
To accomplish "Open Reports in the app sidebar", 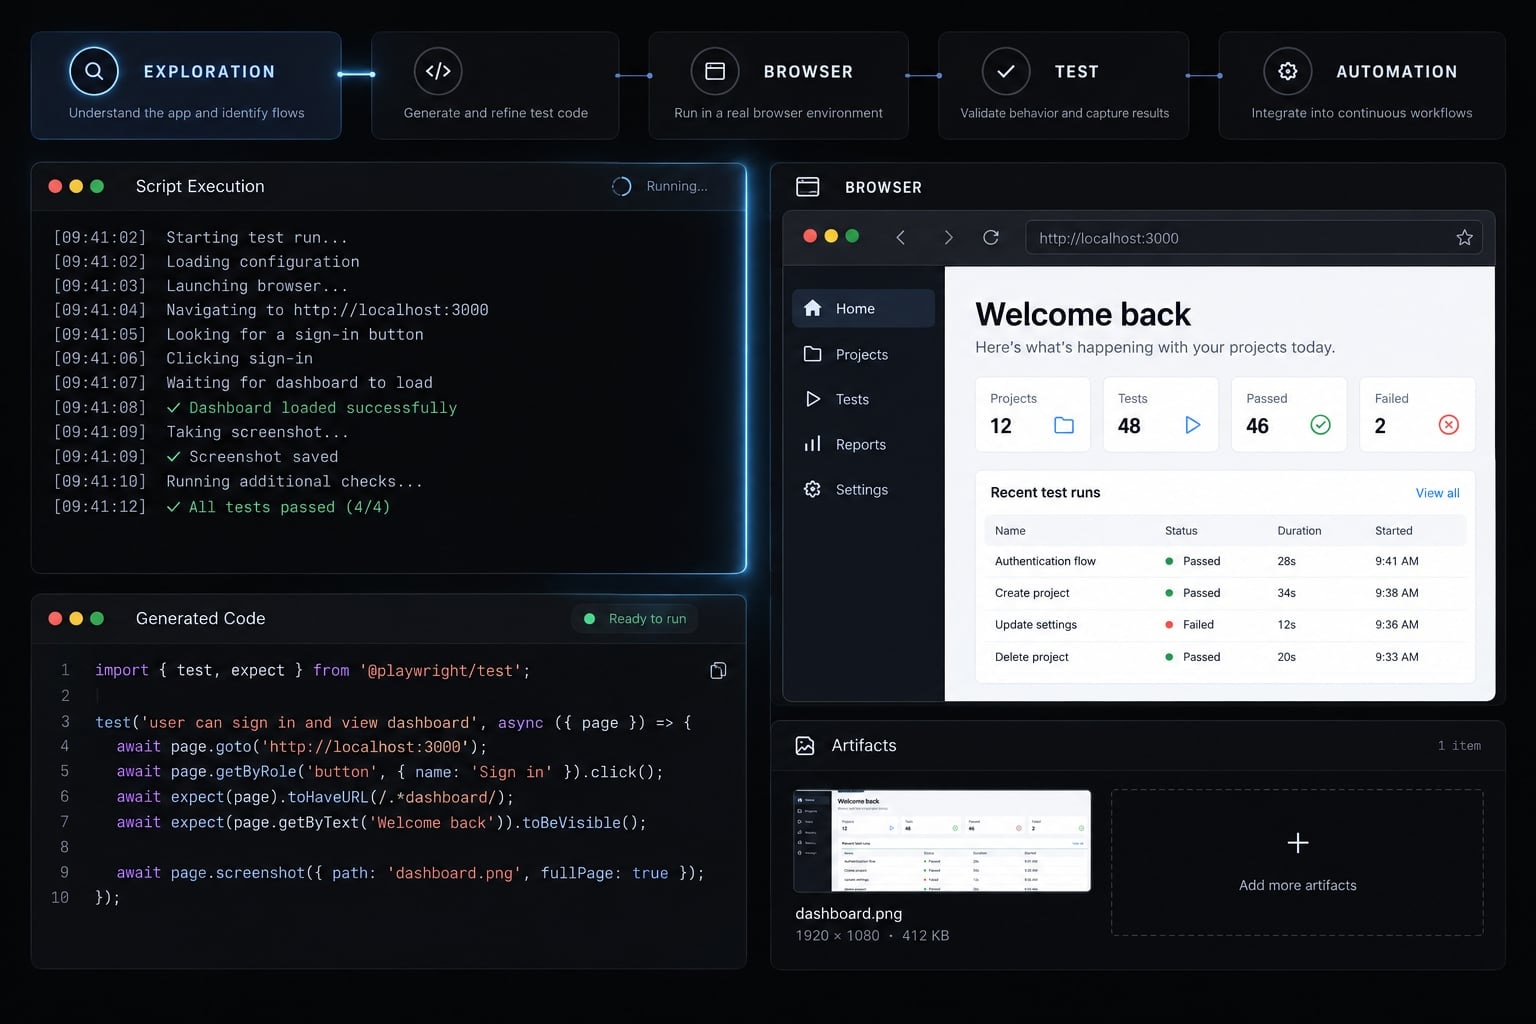I will (863, 444).
